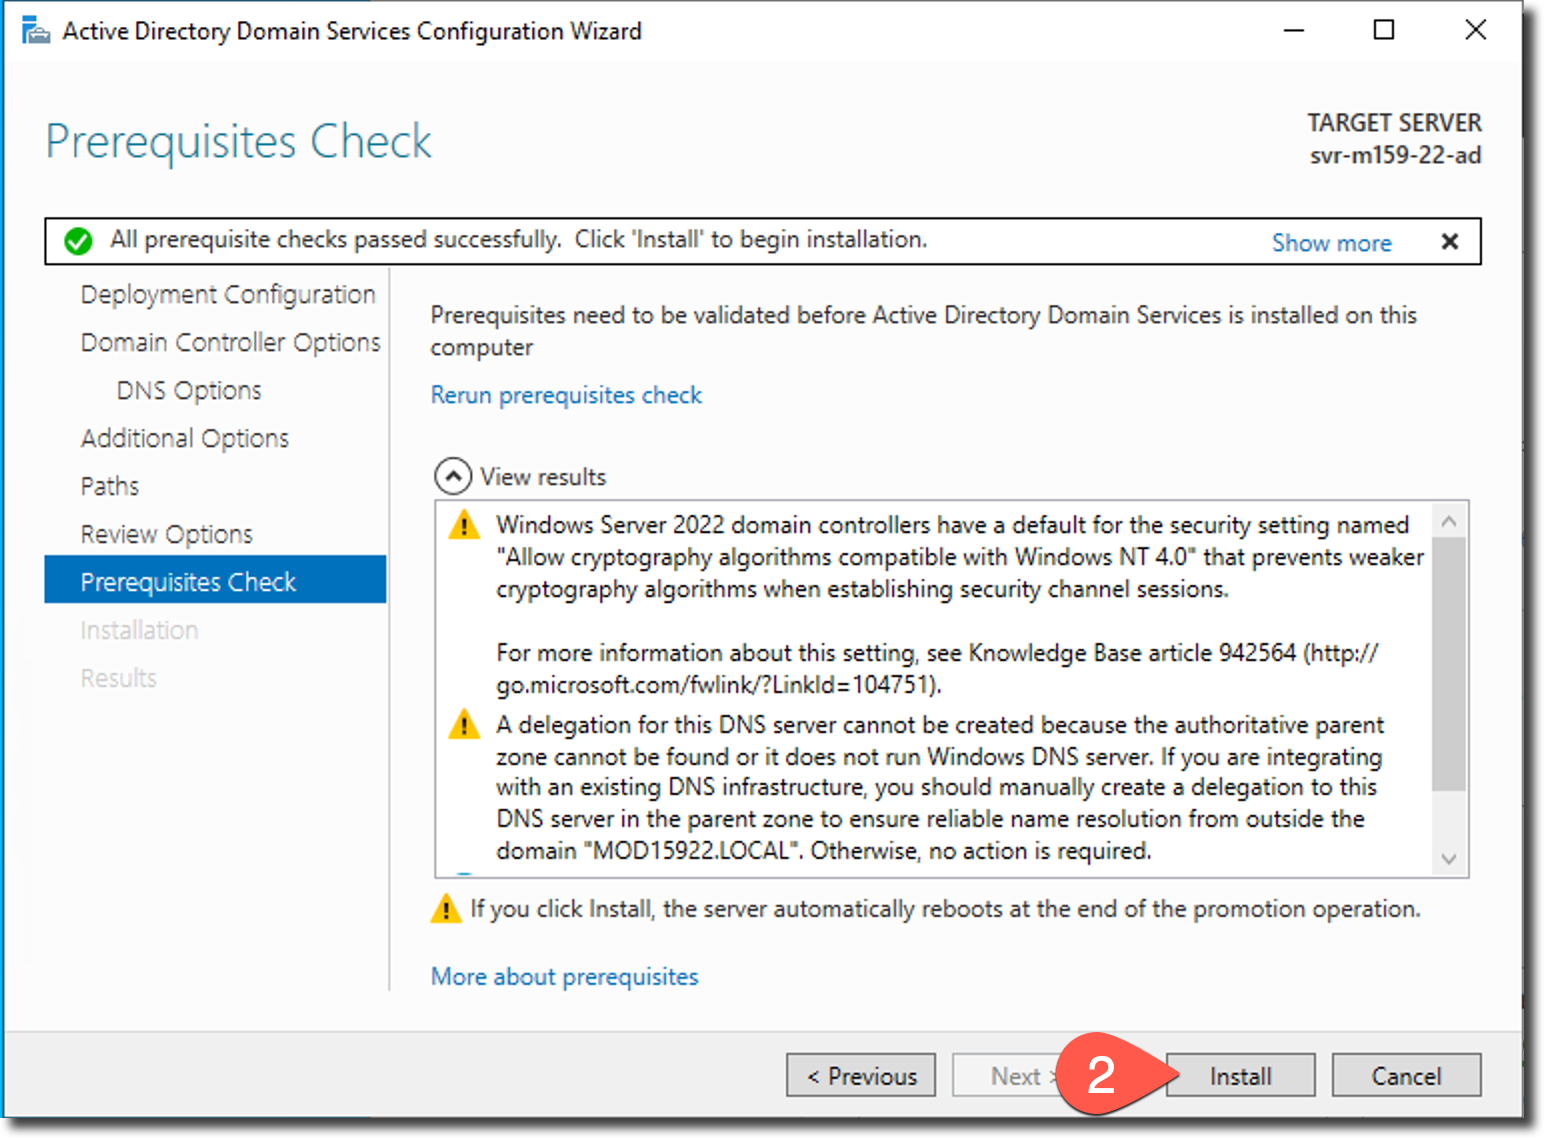Open the DNS Options step
The height and width of the screenshot is (1140, 1544).
pyautogui.click(x=189, y=390)
